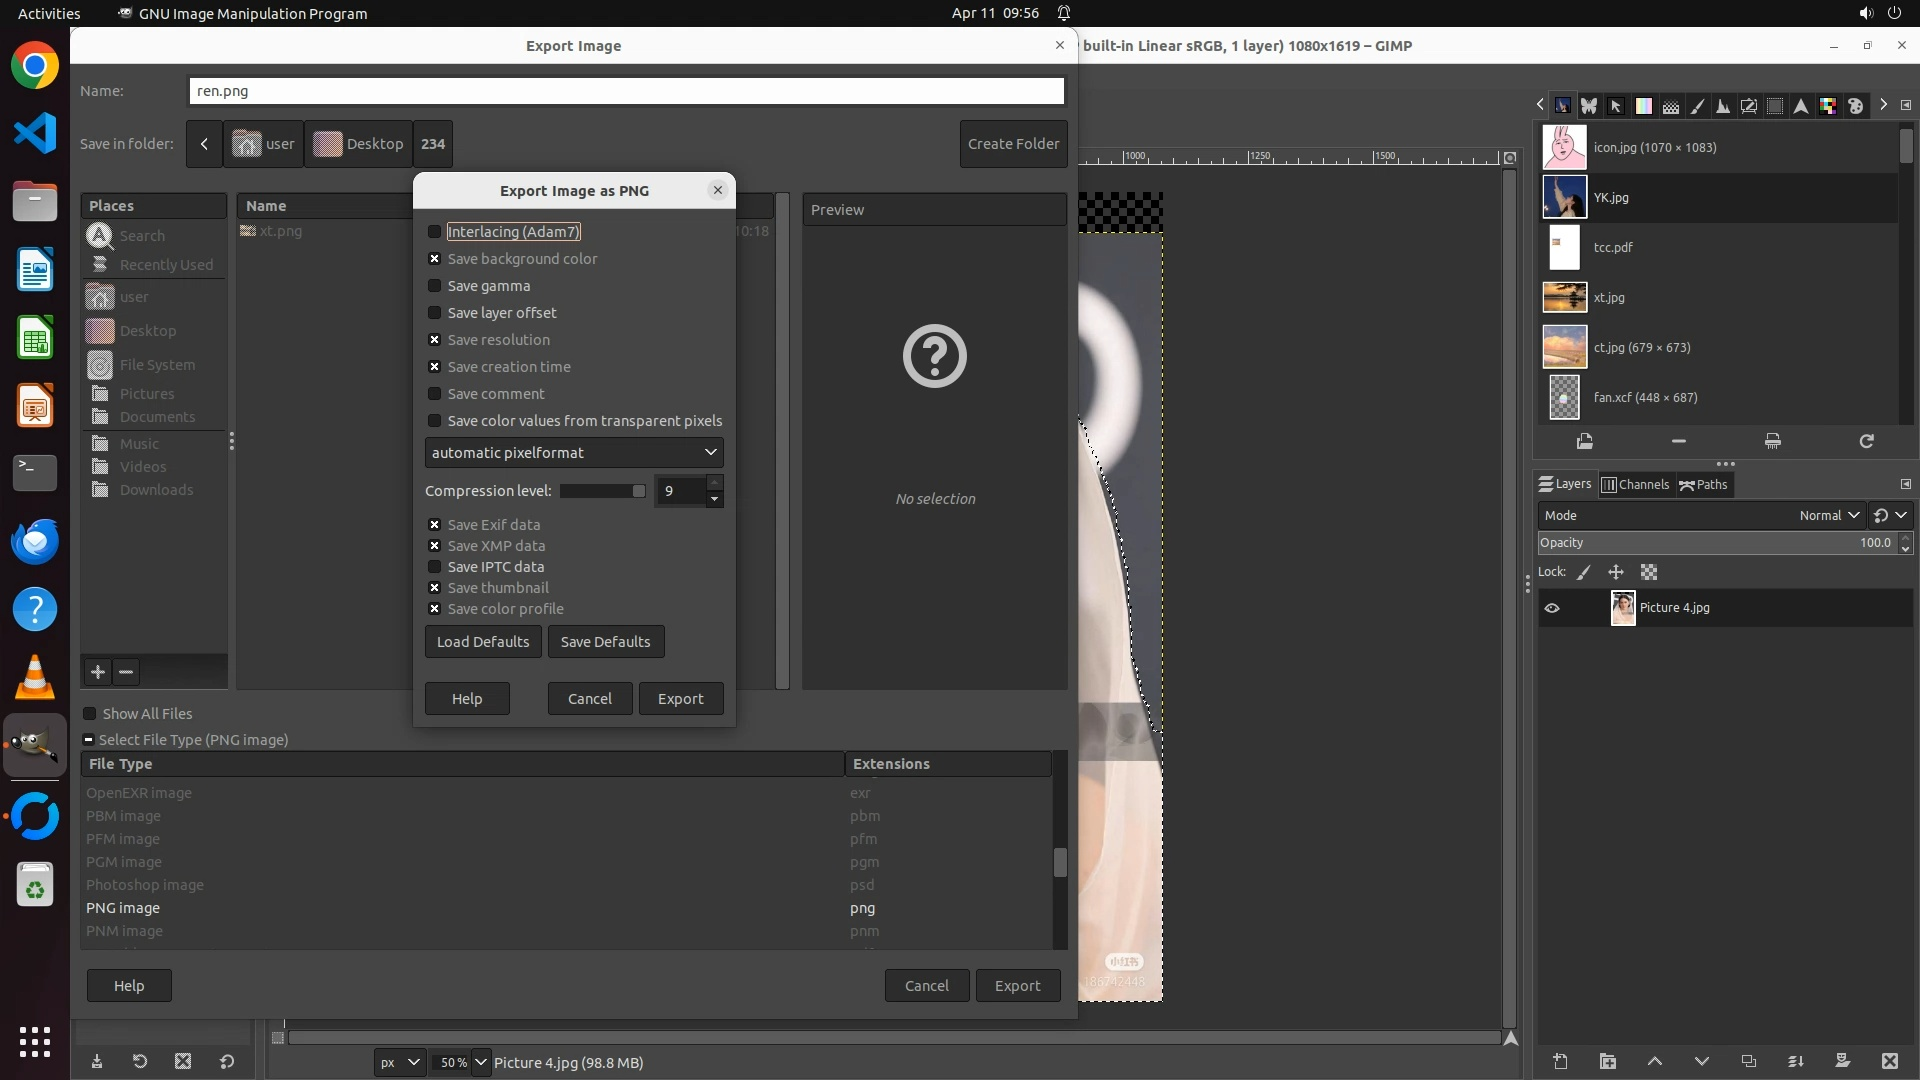Image resolution: width=1920 pixels, height=1080 pixels.
Task: Enable the Interlacing (Adam7) checkbox
Action: point(434,232)
